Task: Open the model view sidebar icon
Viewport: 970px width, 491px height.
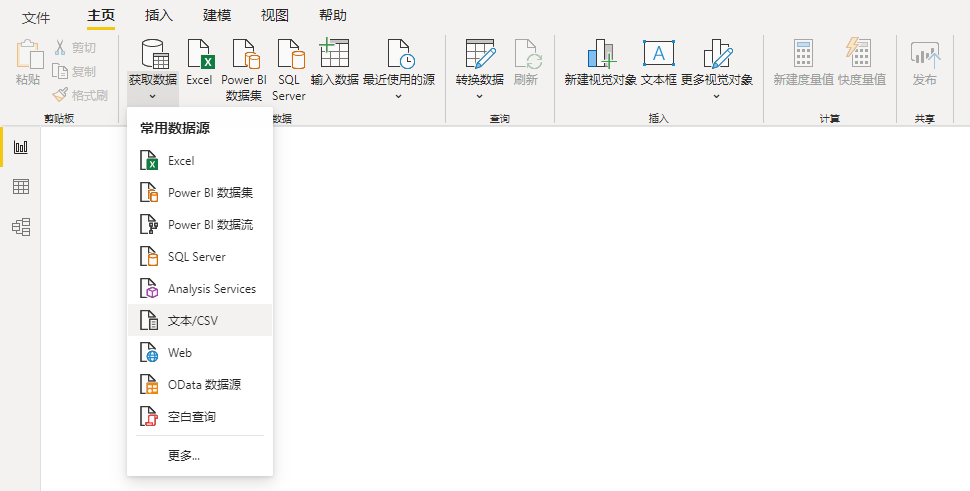Action: tap(20, 227)
